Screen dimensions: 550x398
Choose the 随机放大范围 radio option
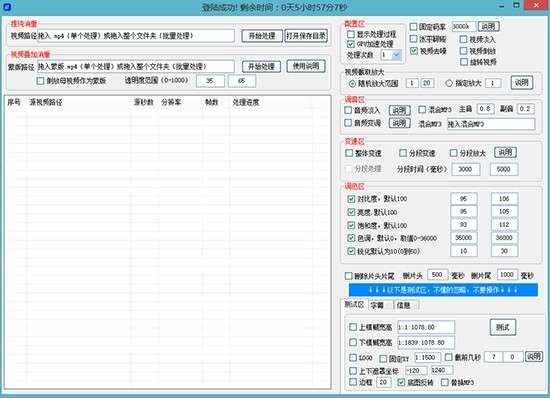click(352, 83)
